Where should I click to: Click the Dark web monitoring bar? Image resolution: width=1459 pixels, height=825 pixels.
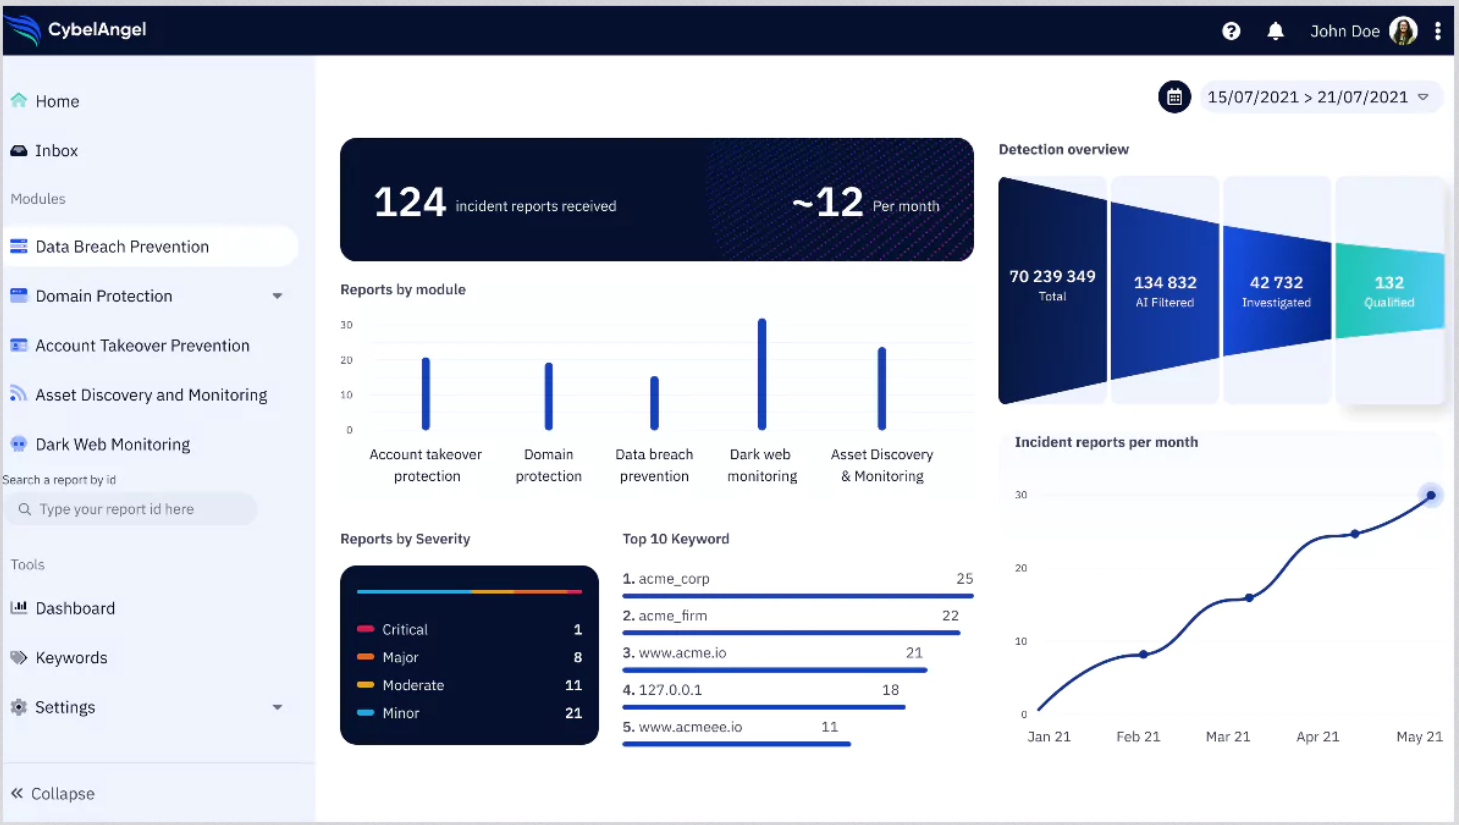coord(762,374)
